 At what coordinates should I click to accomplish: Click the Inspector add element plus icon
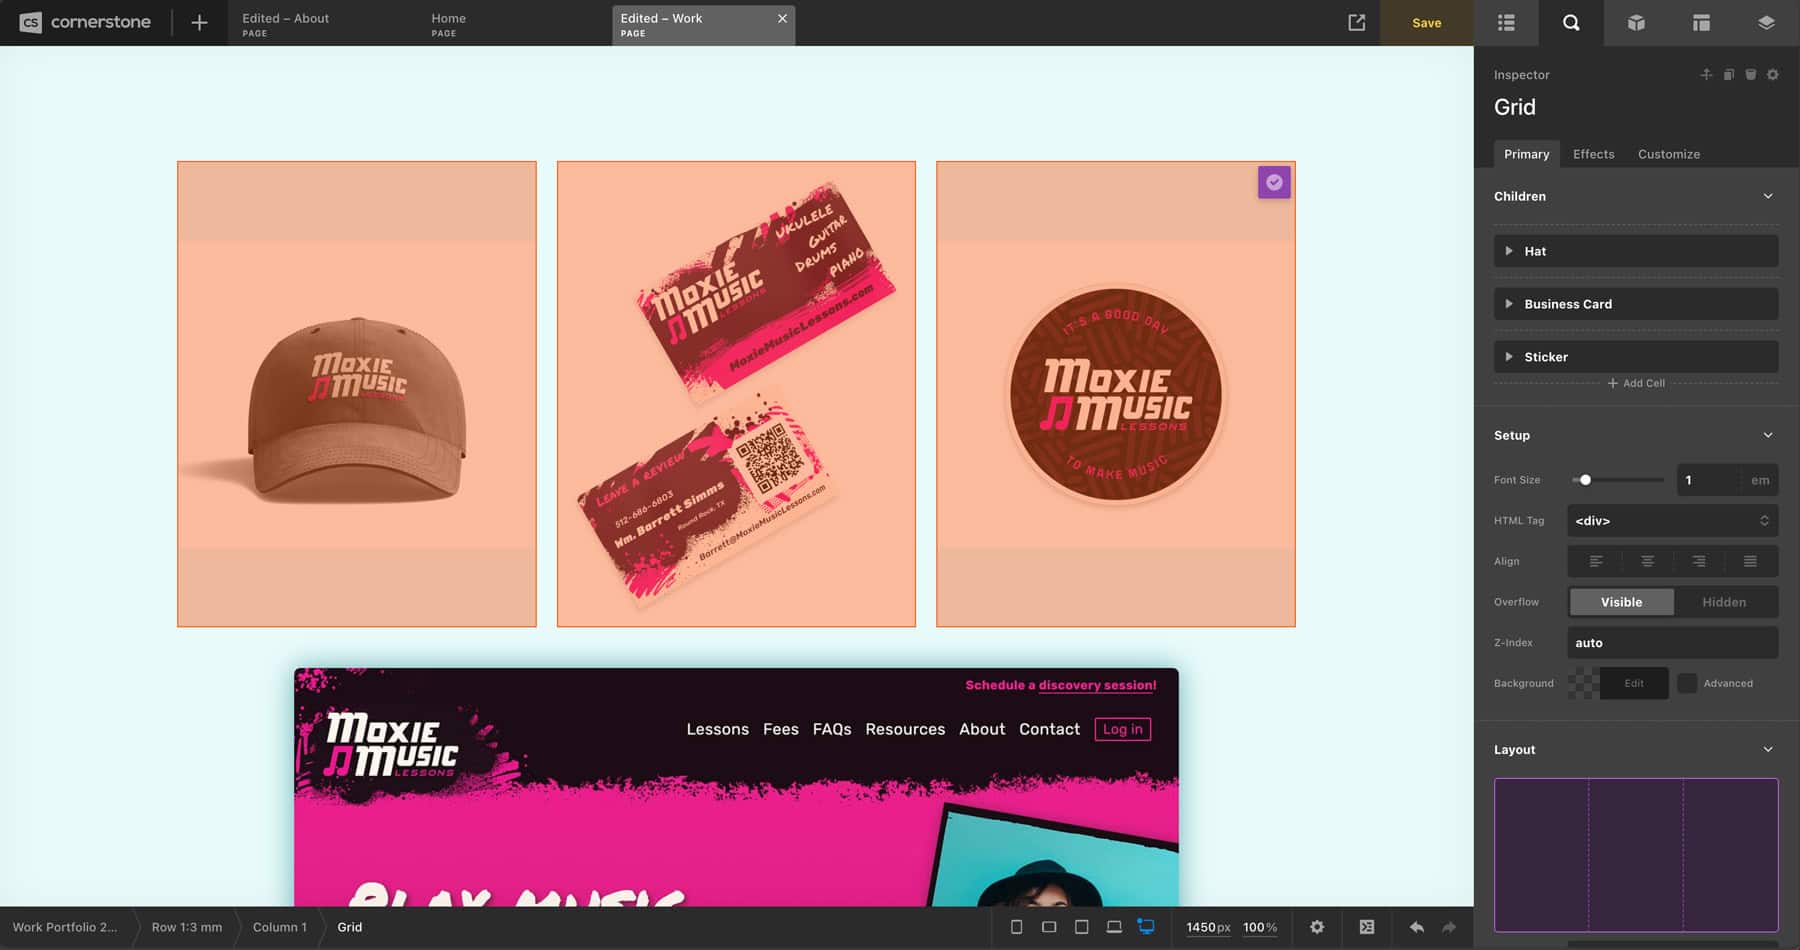1706,74
